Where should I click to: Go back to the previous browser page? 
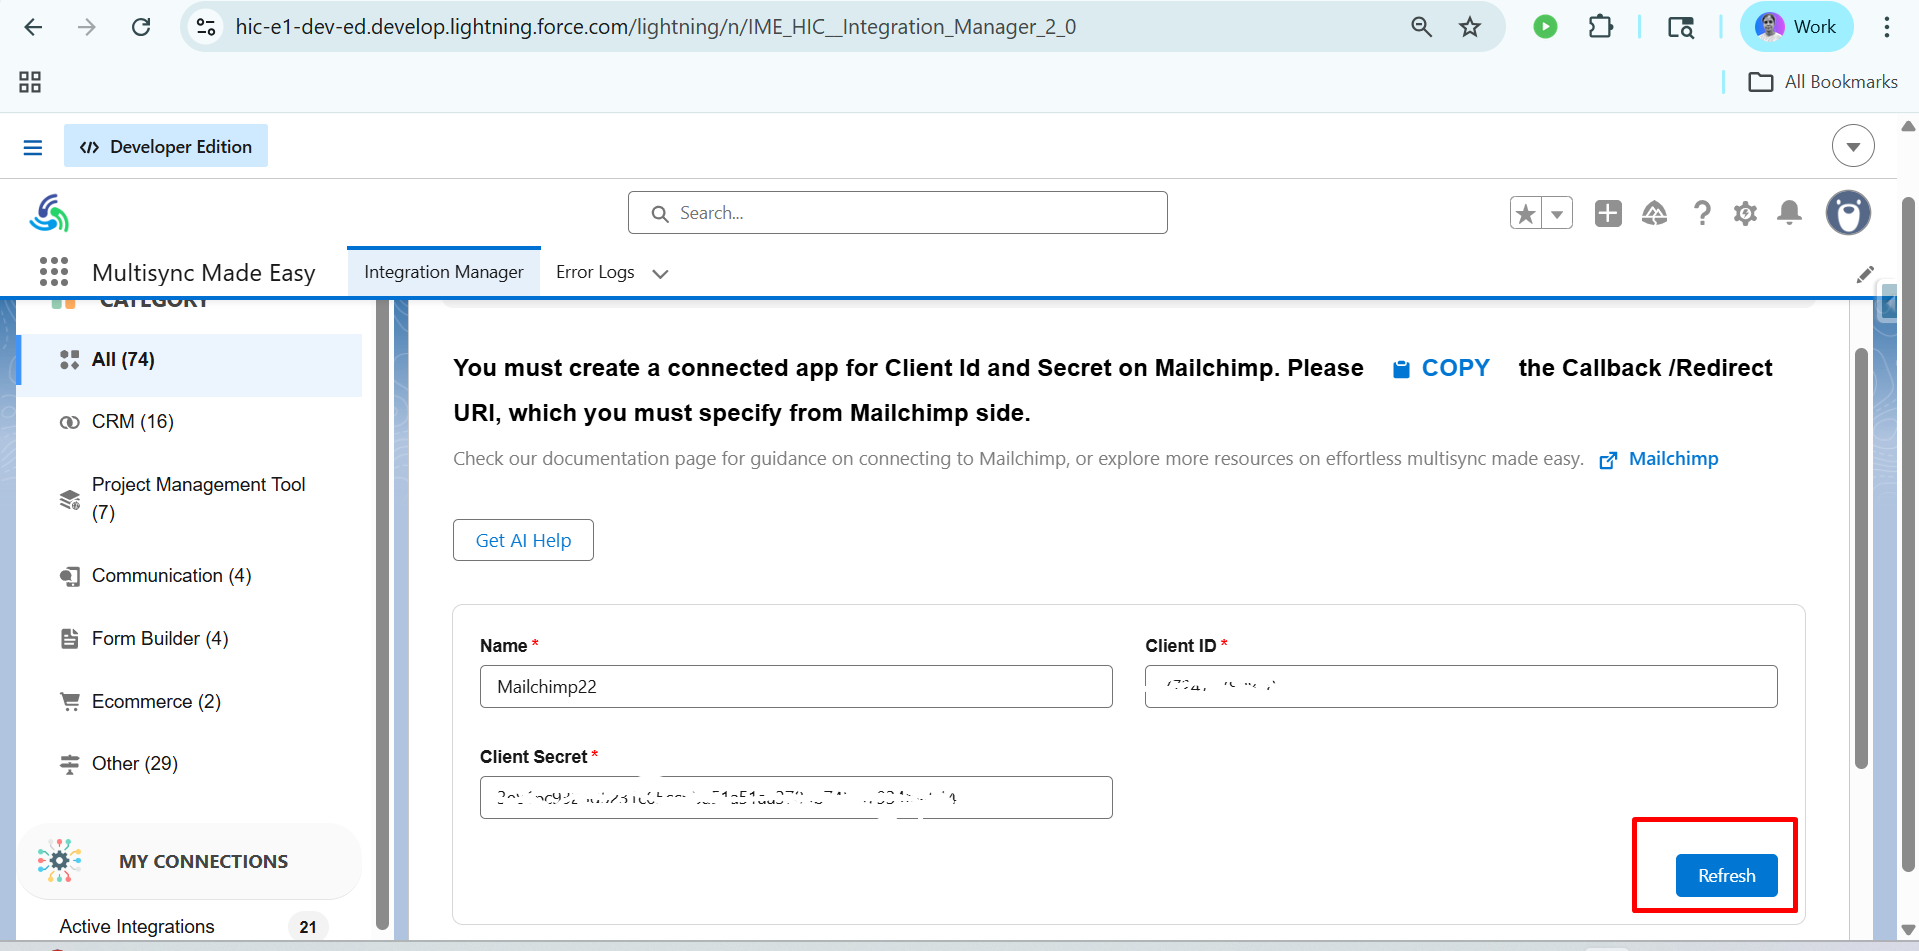tap(33, 27)
